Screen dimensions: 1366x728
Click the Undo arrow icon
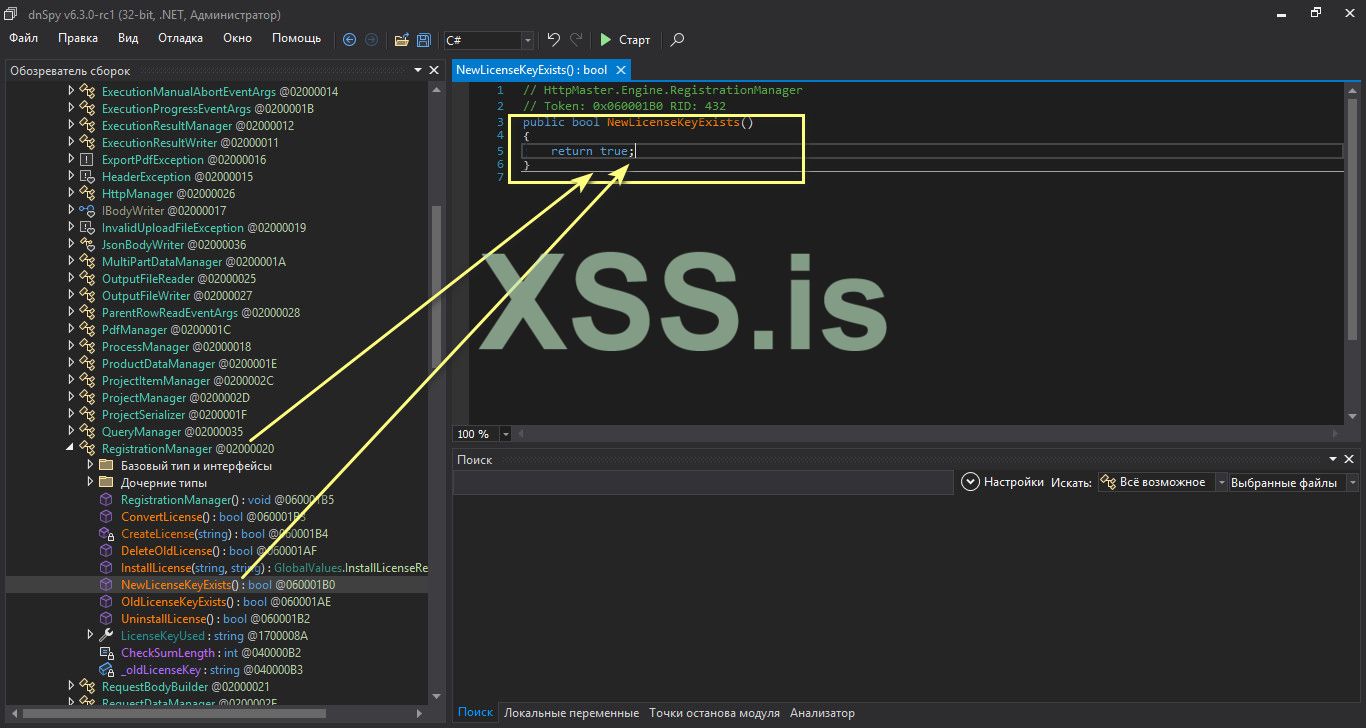point(554,40)
